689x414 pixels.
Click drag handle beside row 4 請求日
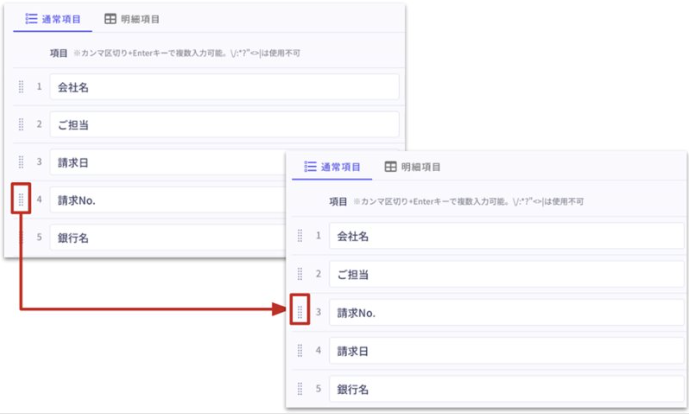pos(299,351)
